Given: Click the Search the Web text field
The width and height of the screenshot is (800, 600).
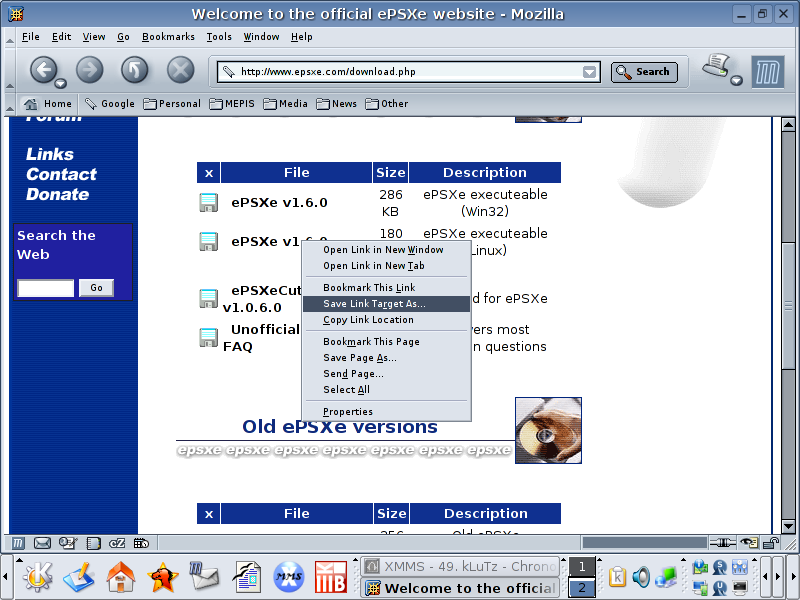Looking at the screenshot, I should point(46,288).
